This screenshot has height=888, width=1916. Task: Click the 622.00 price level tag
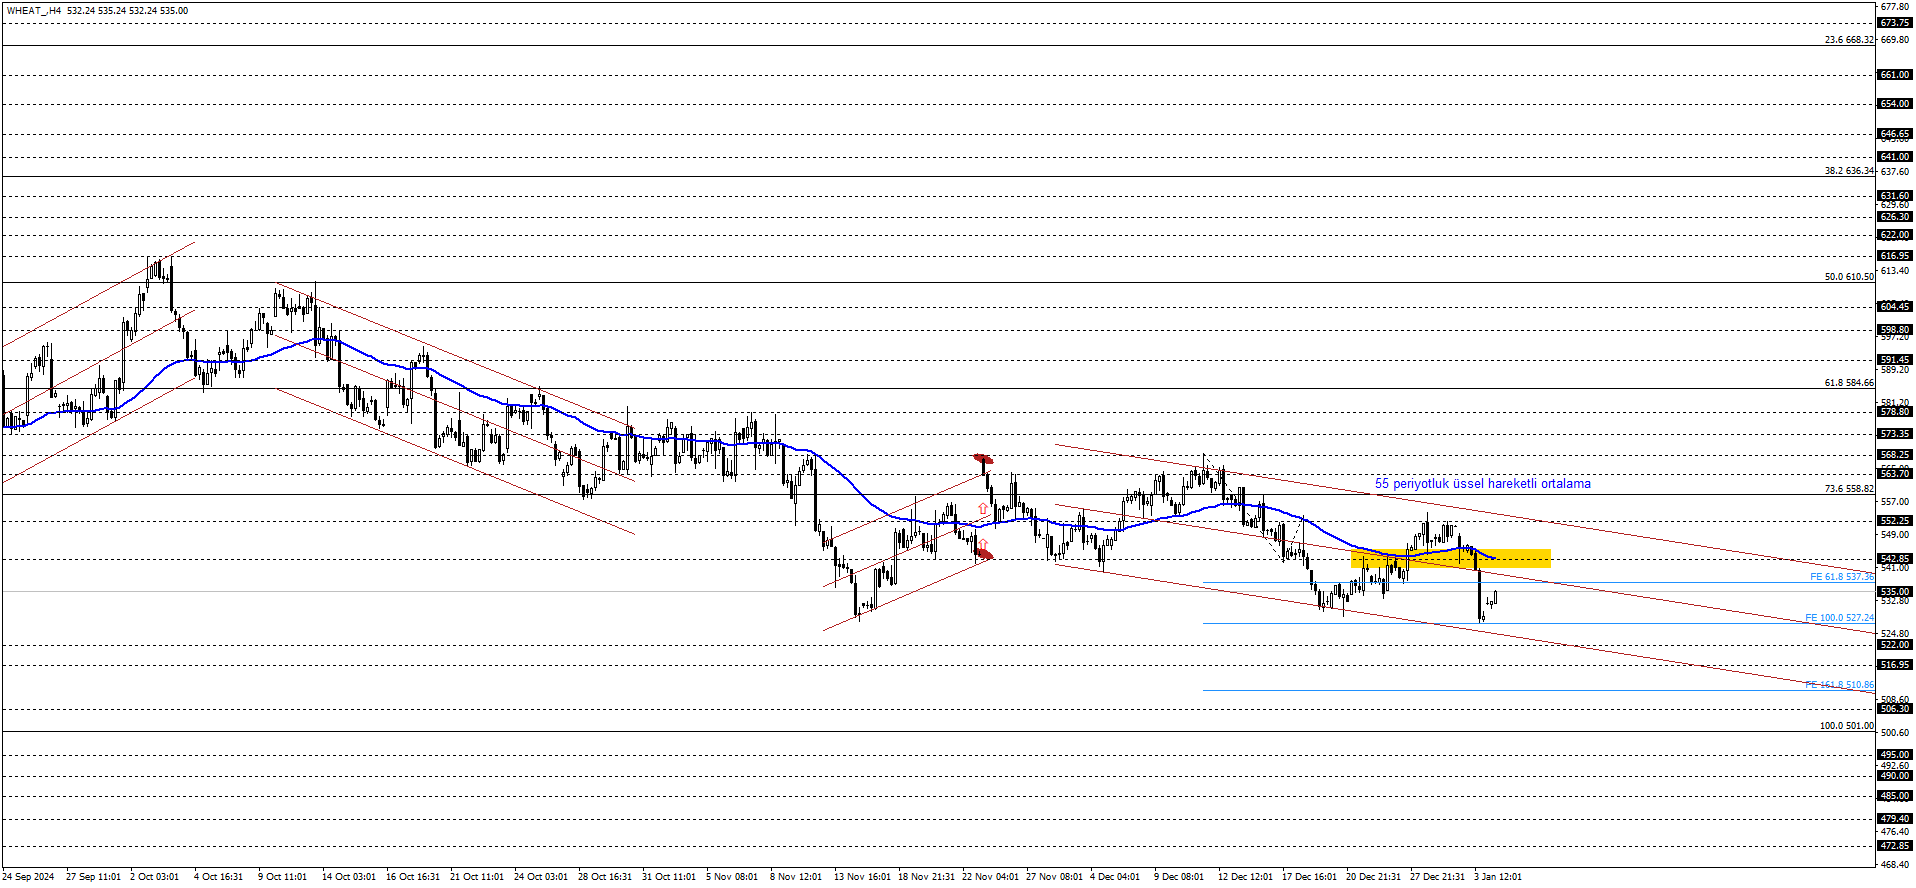pos(1895,235)
